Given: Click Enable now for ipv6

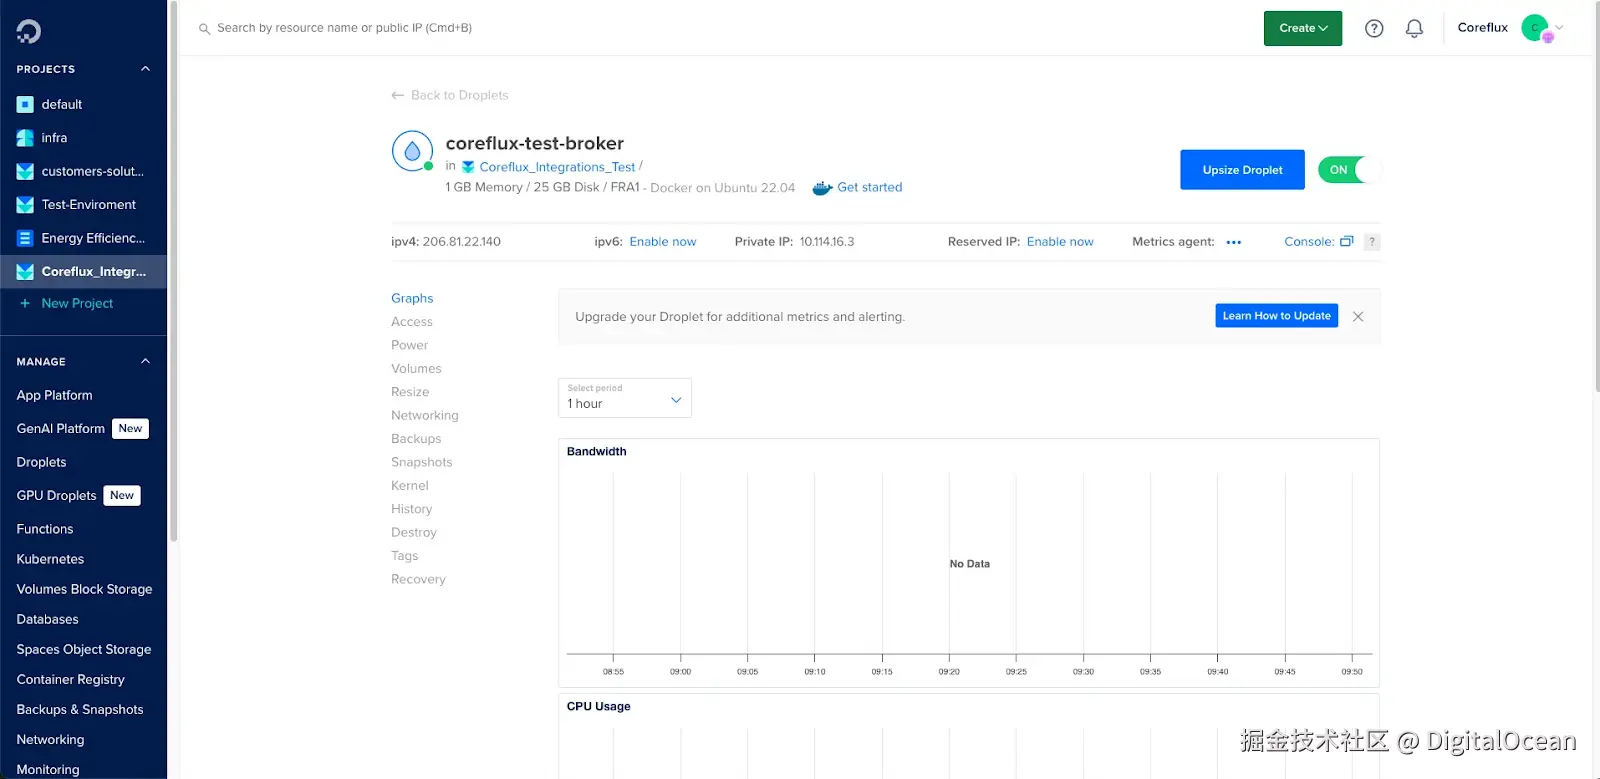Looking at the screenshot, I should click(x=663, y=242).
